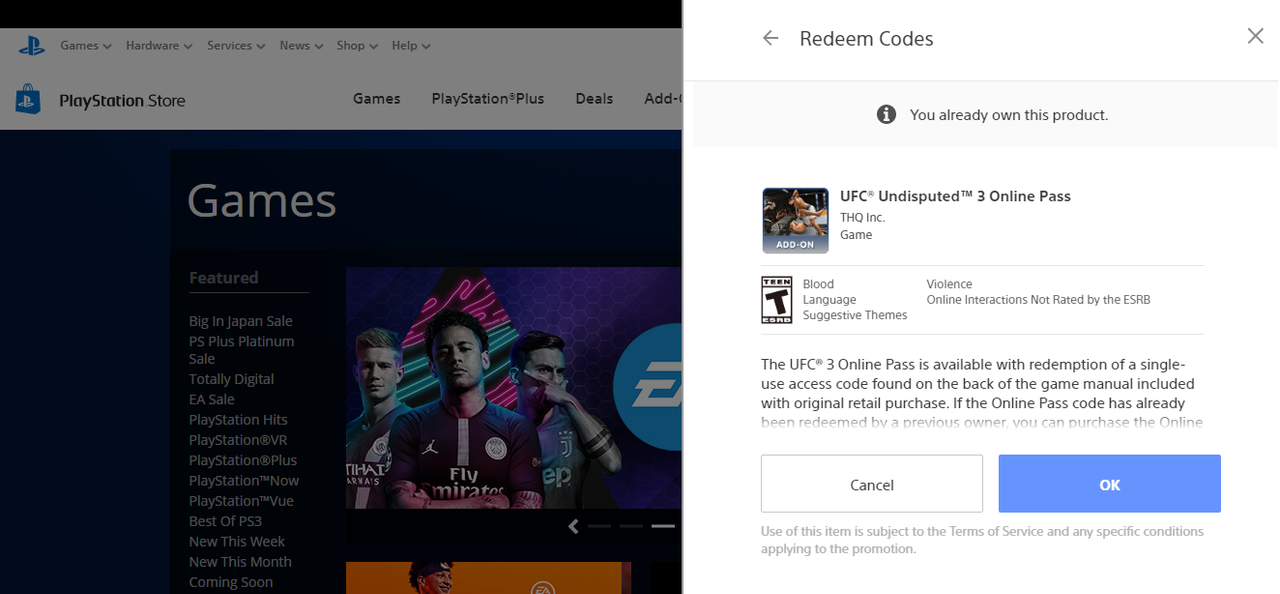Open the PlayStation®Plus sidebar link

click(x=243, y=460)
